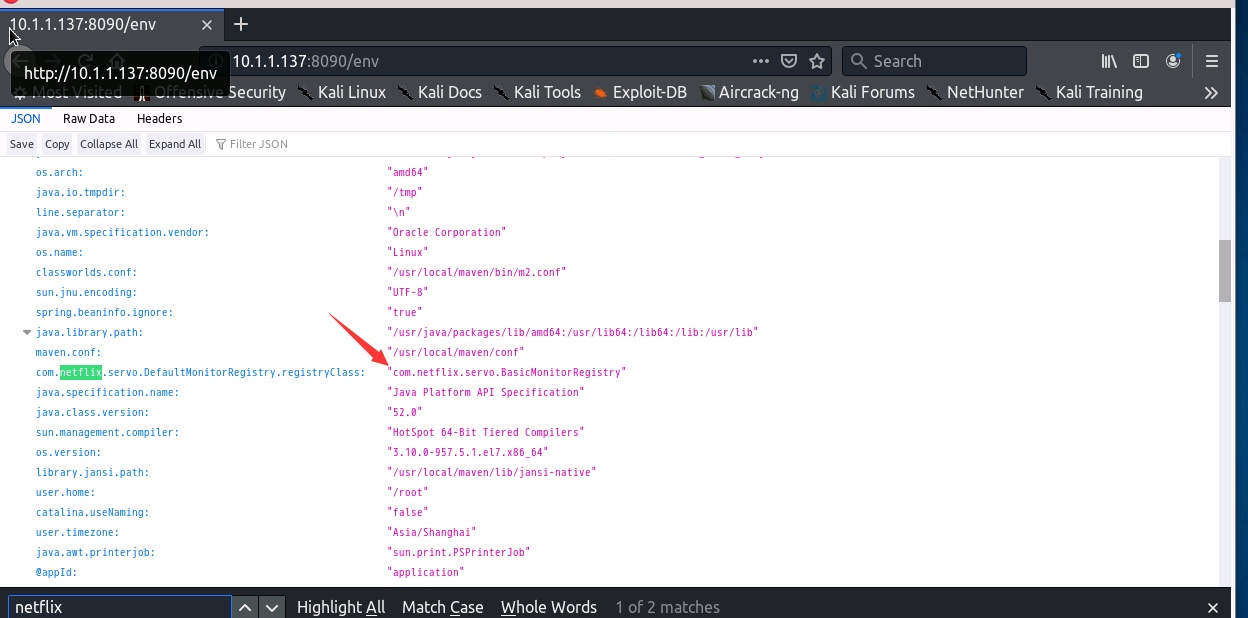
Task: Open Kali Training bookmark
Action: (1089, 92)
